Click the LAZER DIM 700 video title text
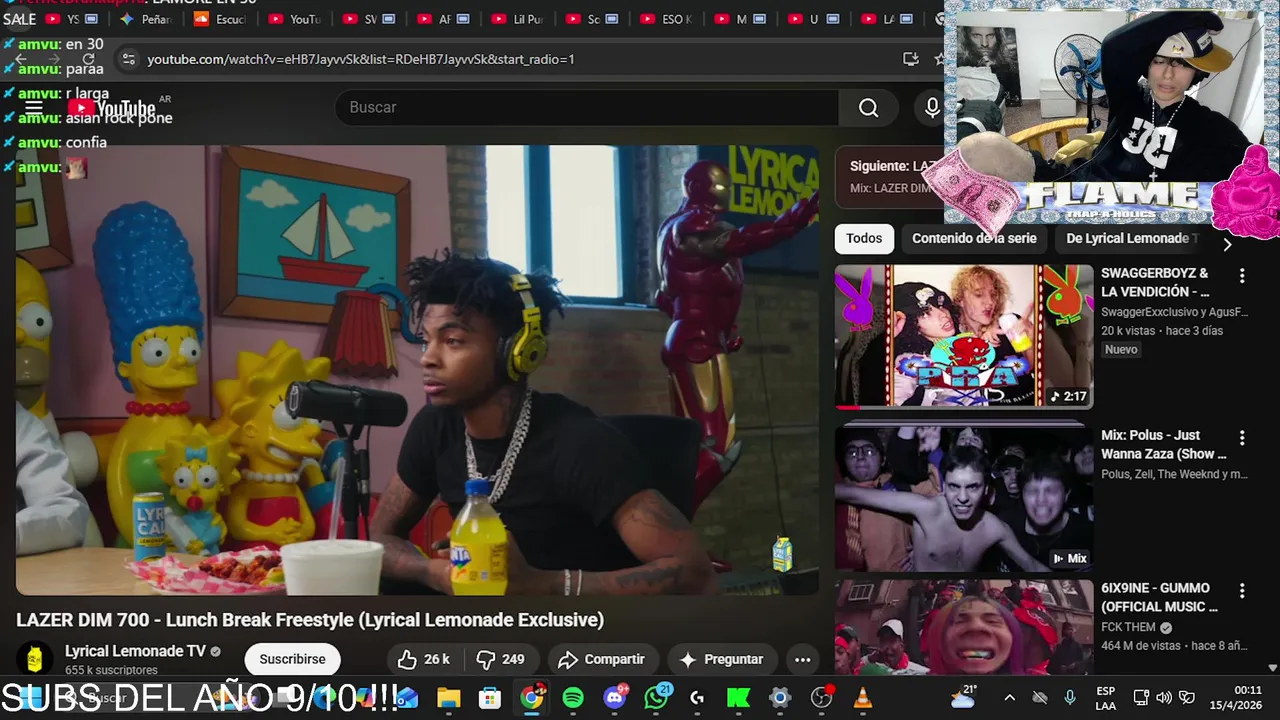Viewport: 1280px width, 720px height. pyautogui.click(x=310, y=620)
